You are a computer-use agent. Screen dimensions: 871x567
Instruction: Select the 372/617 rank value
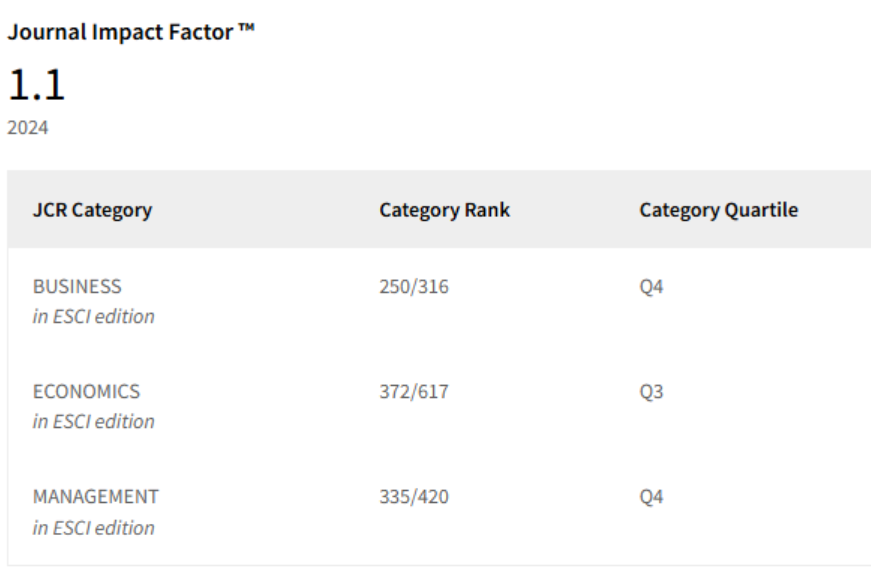point(414,392)
